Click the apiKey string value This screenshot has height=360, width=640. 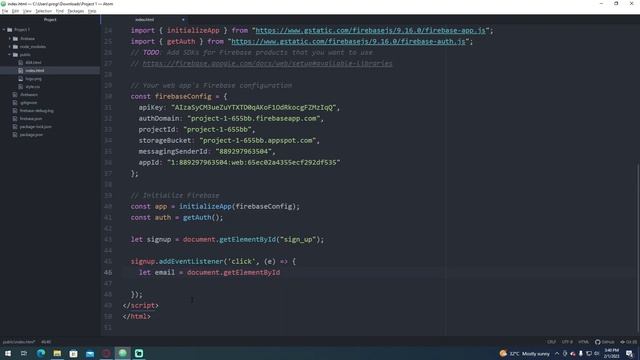pos(253,107)
